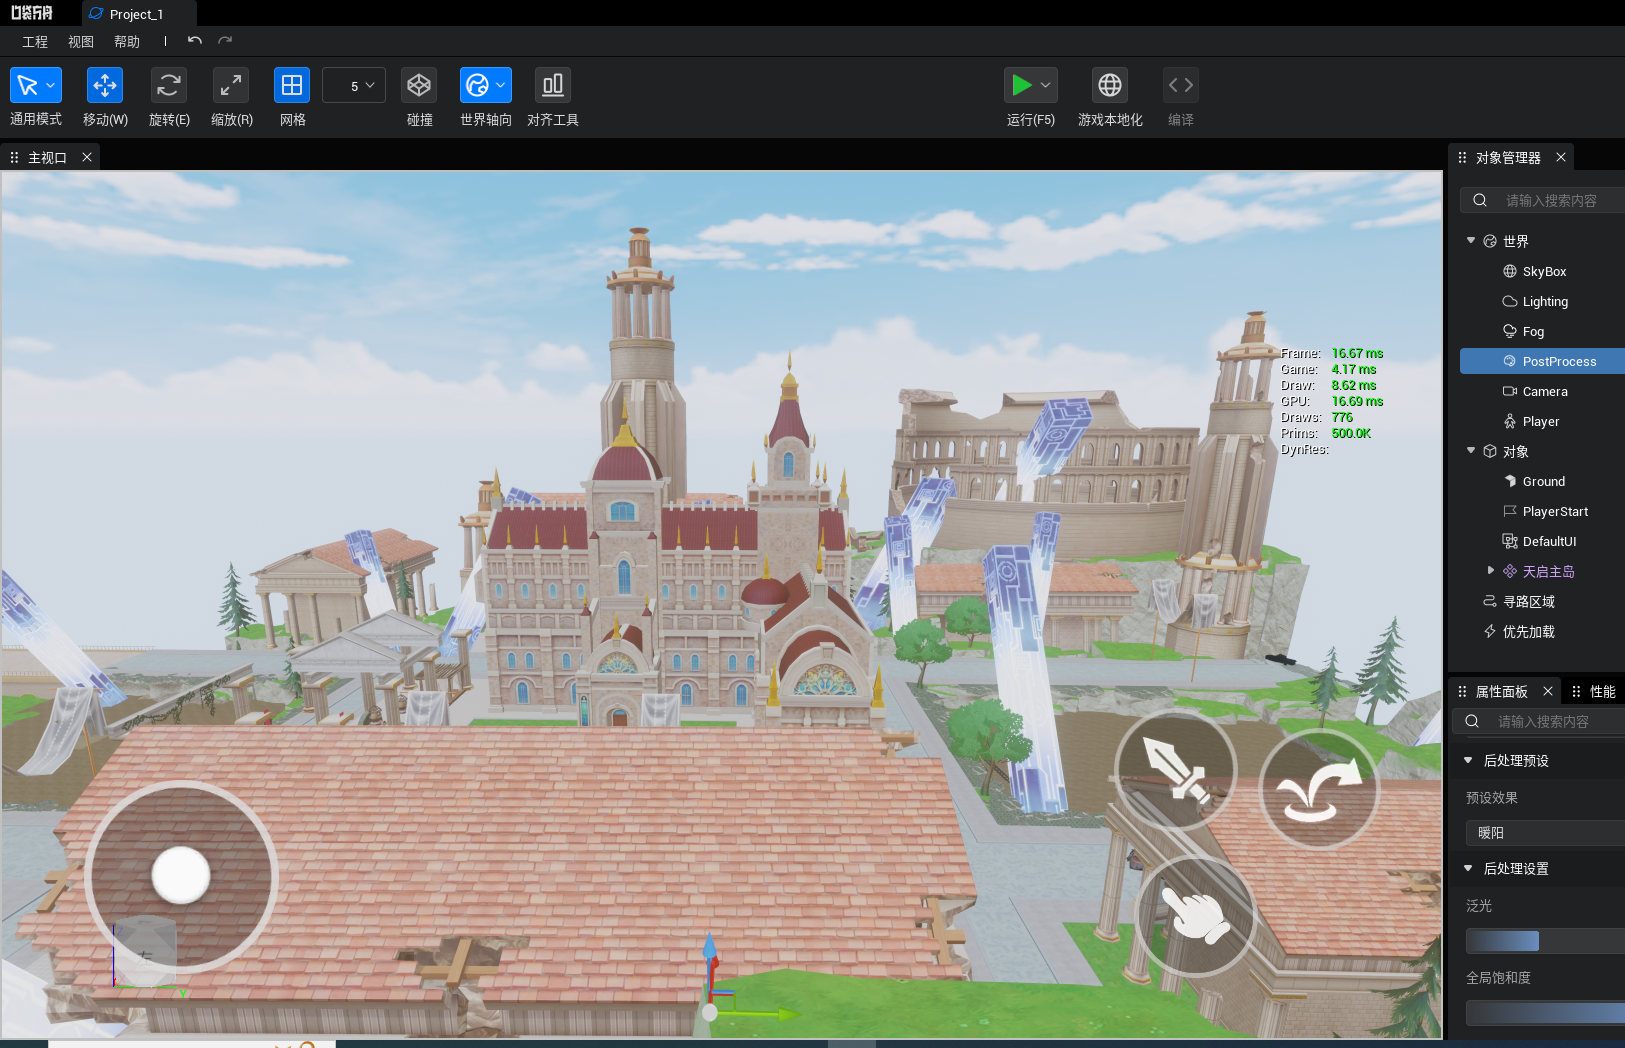The height and width of the screenshot is (1048, 1625).
Task: Select the 主视口 viewport tab
Action: click(x=47, y=157)
